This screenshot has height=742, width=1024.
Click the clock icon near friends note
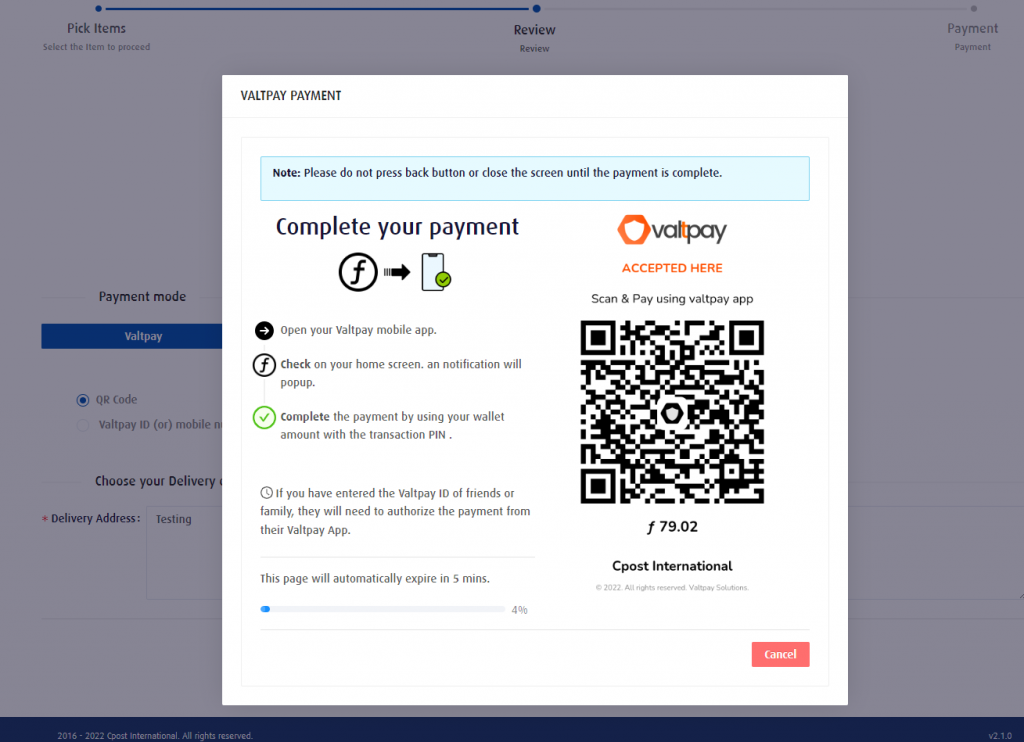point(266,493)
